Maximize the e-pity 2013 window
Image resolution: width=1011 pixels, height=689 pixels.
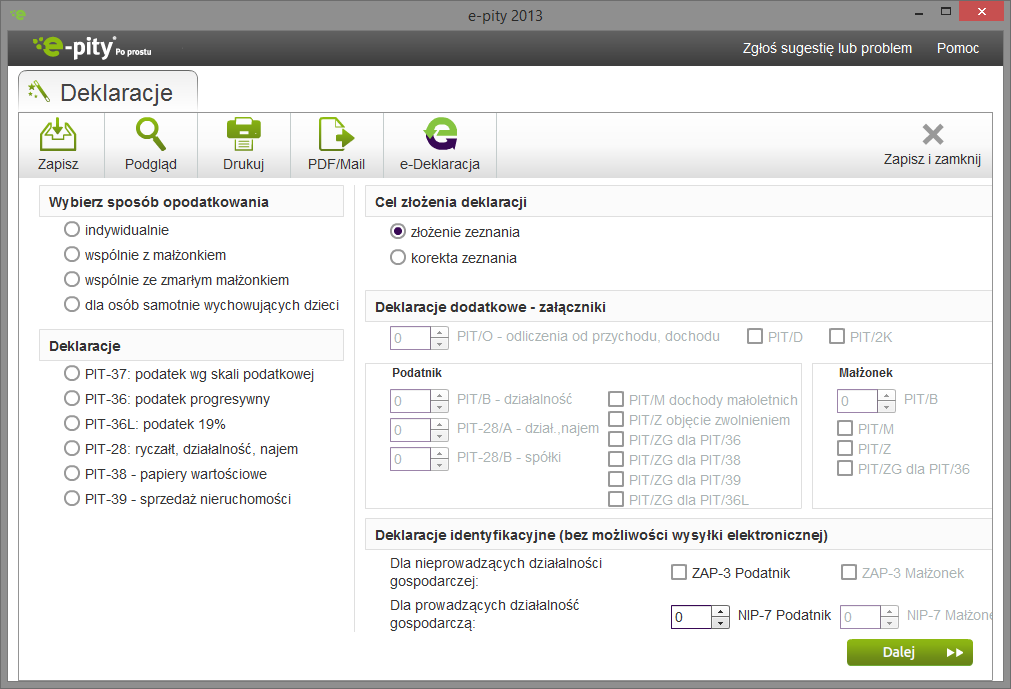click(946, 12)
